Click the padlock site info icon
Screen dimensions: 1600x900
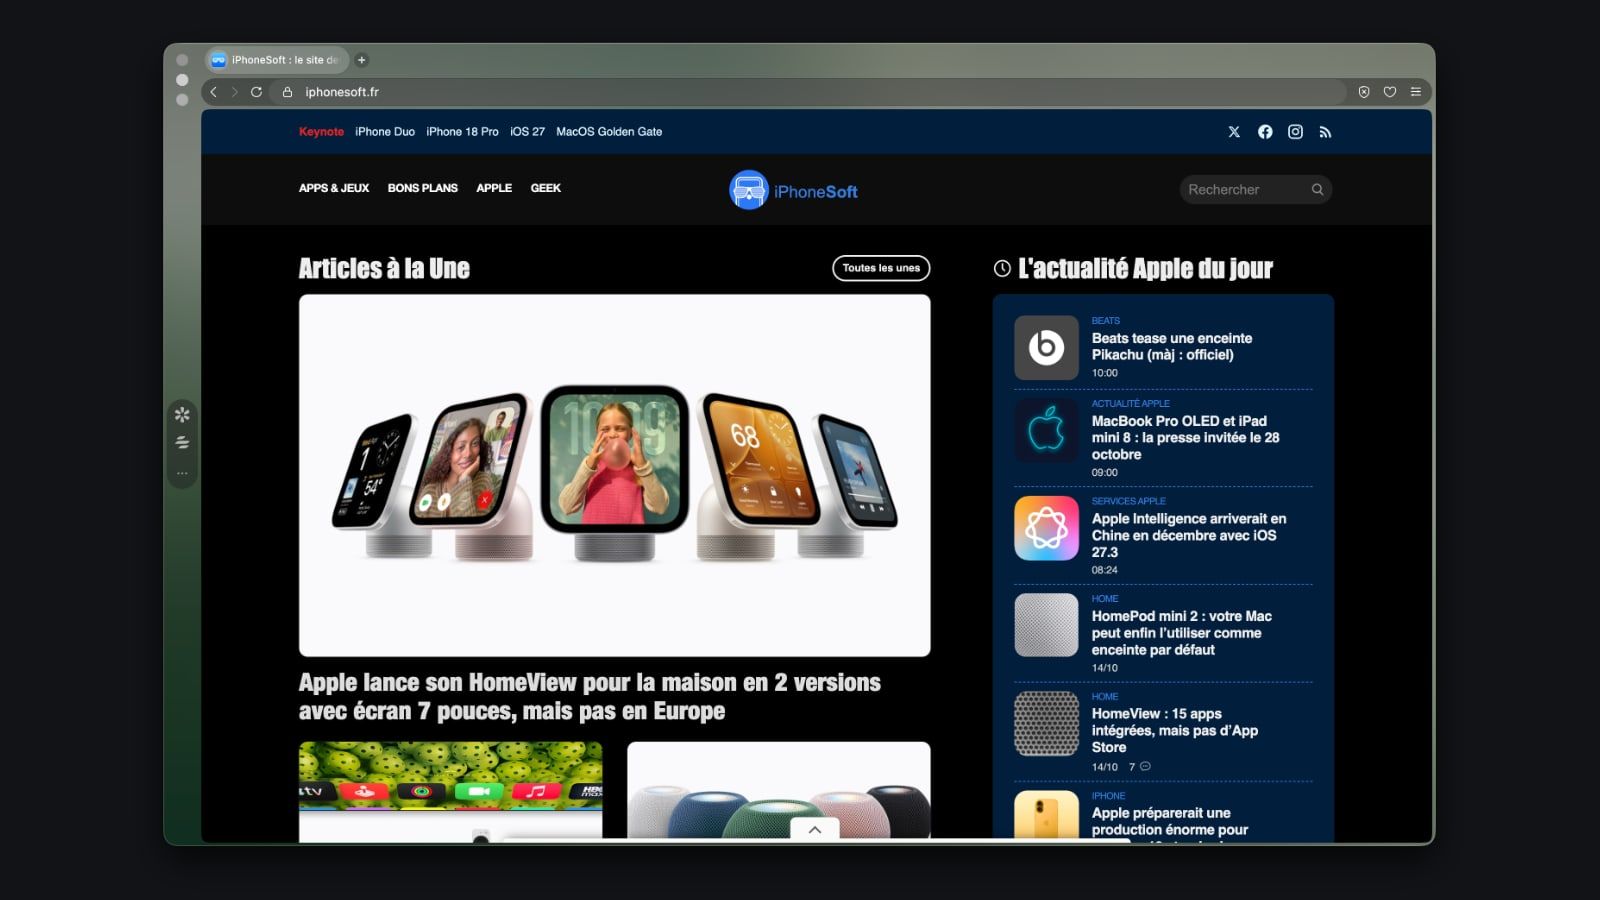tap(288, 92)
